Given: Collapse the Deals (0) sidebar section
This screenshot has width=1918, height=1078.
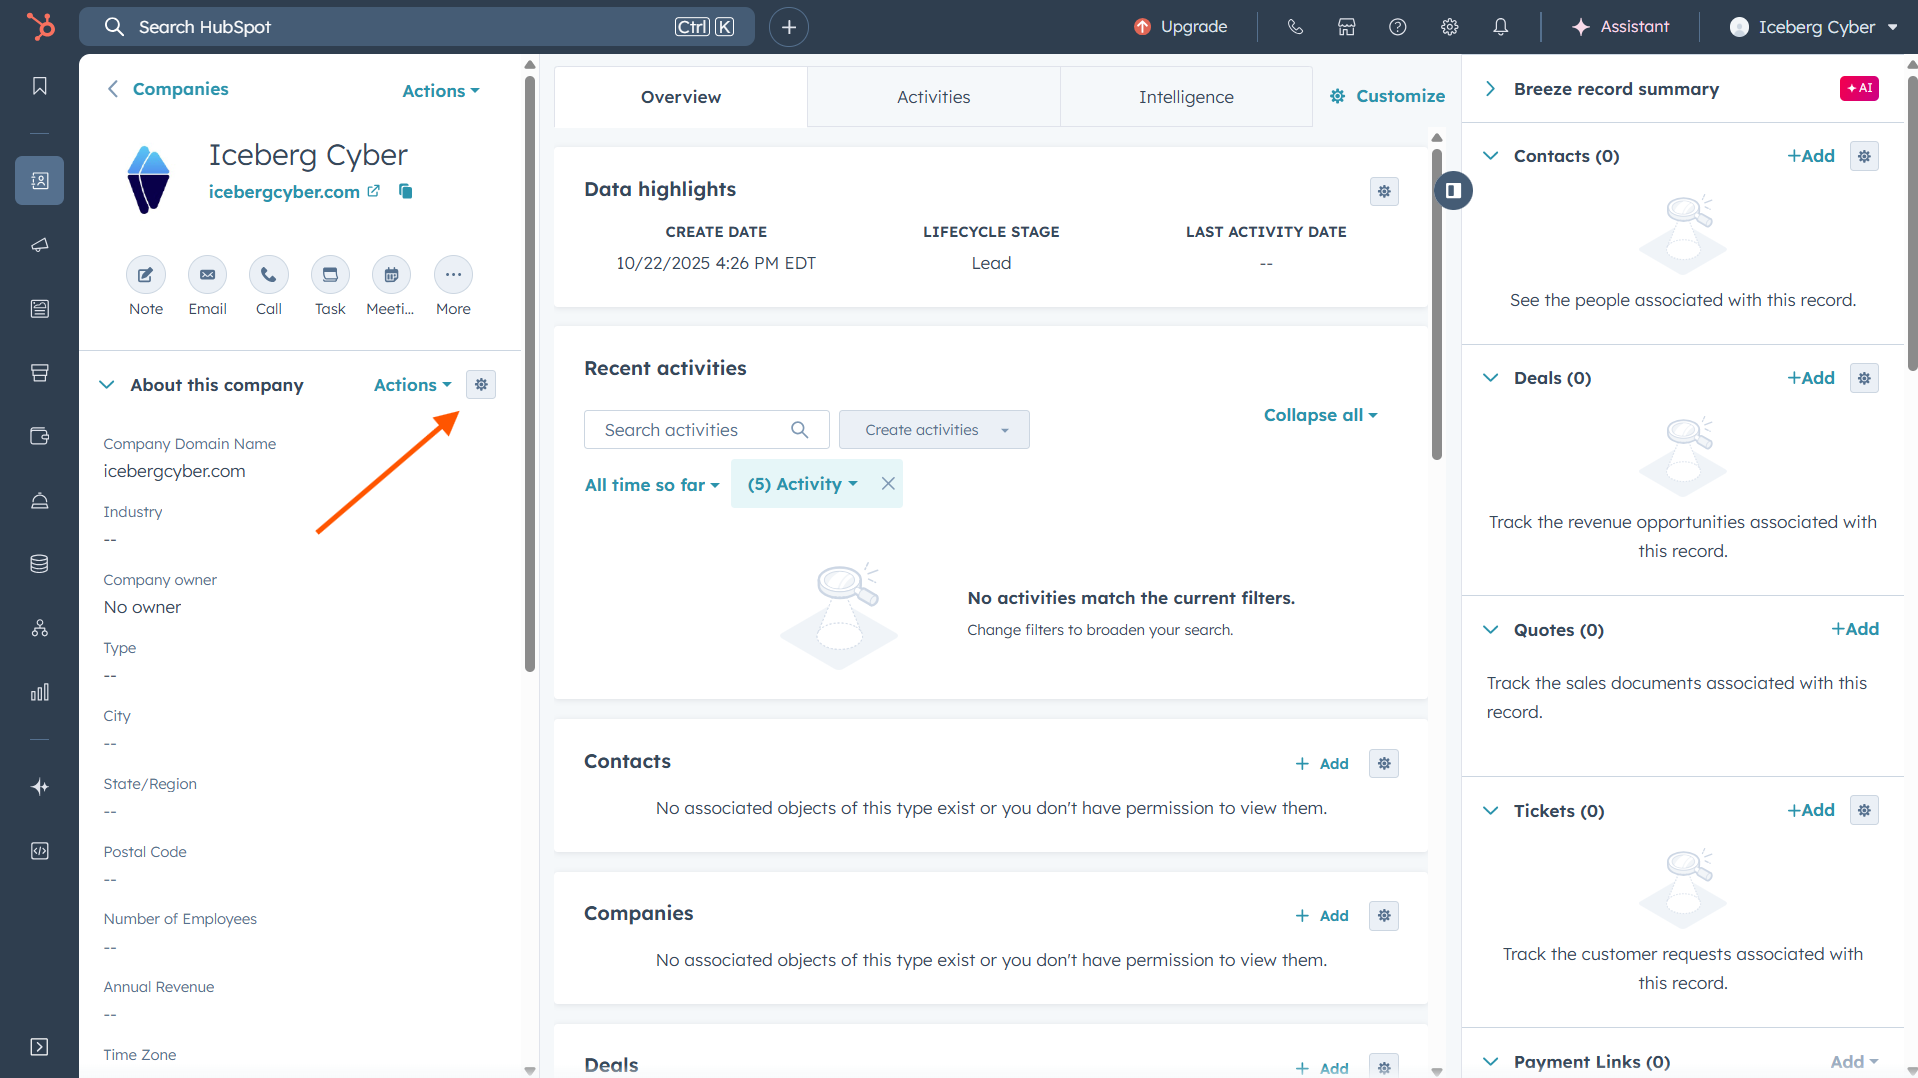Looking at the screenshot, I should [1491, 378].
